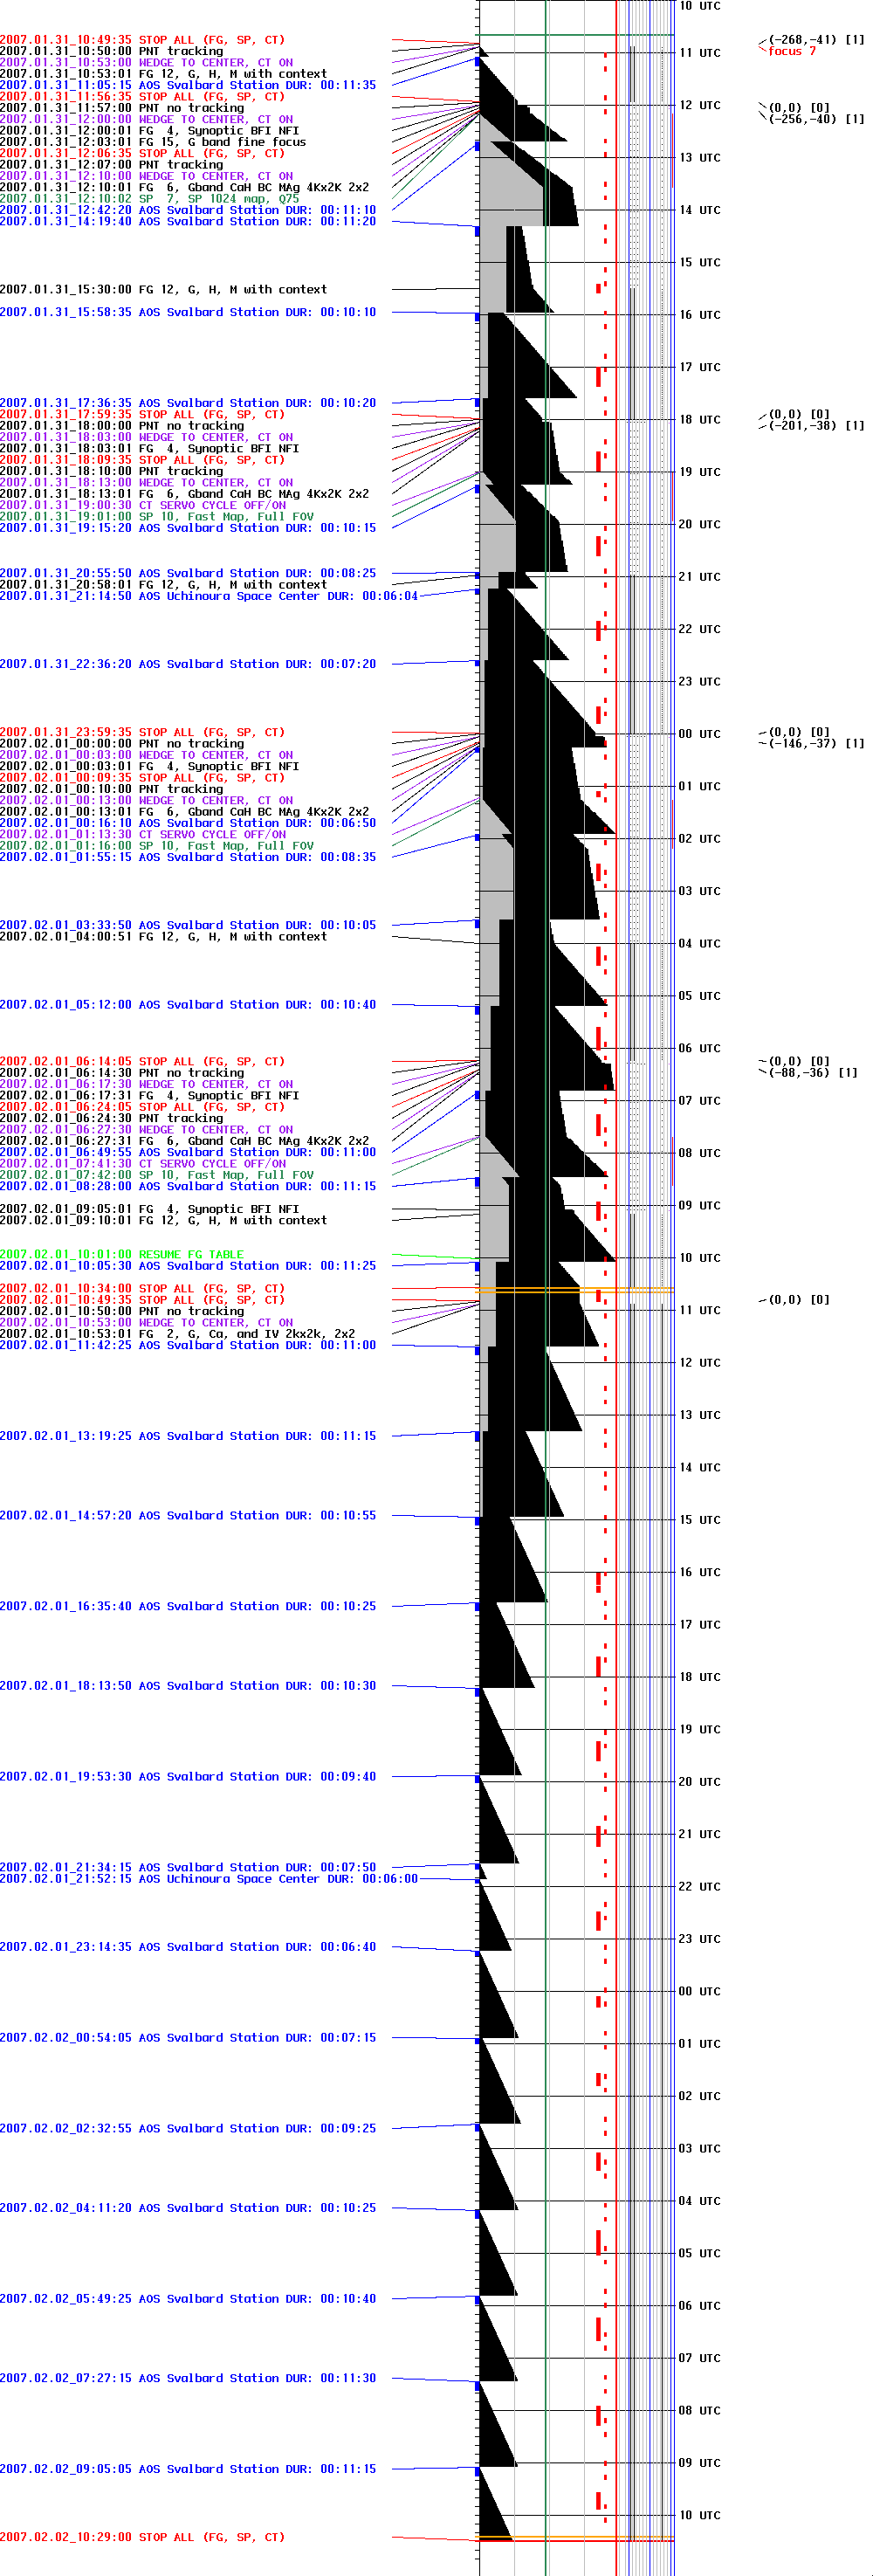Click the 2007.02.01_09:05:01 Synoptic BFI NFI entry
This screenshot has height=2576, width=873.
tap(149, 1209)
